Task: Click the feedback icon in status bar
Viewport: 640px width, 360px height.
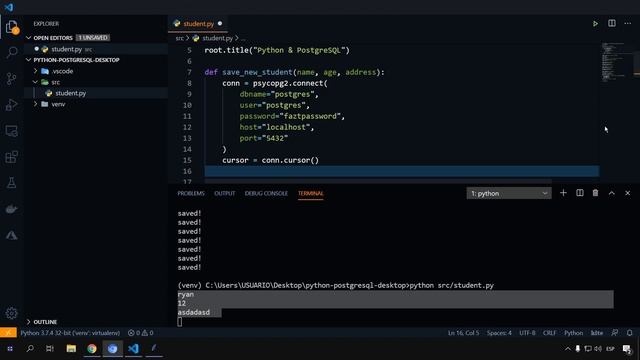Action: (x=615, y=333)
